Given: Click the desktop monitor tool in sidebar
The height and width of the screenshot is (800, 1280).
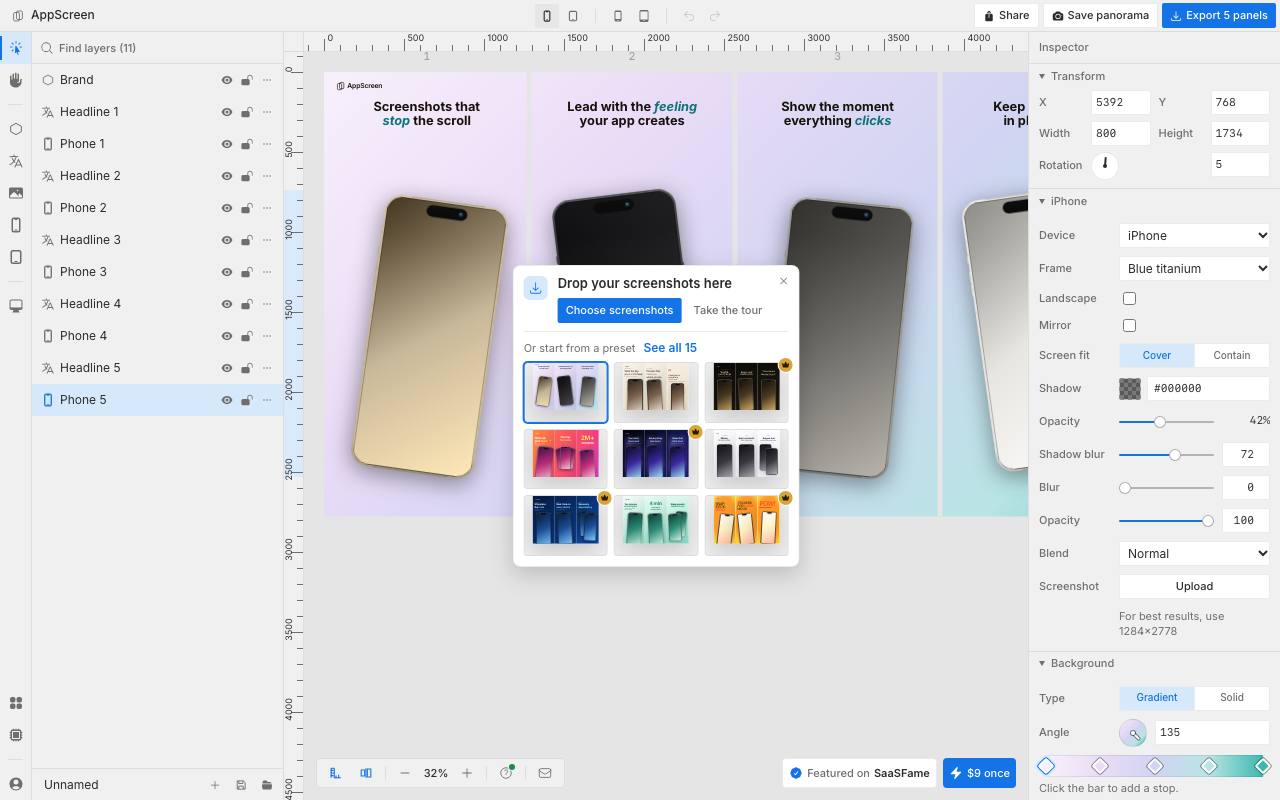Looking at the screenshot, I should (15, 306).
